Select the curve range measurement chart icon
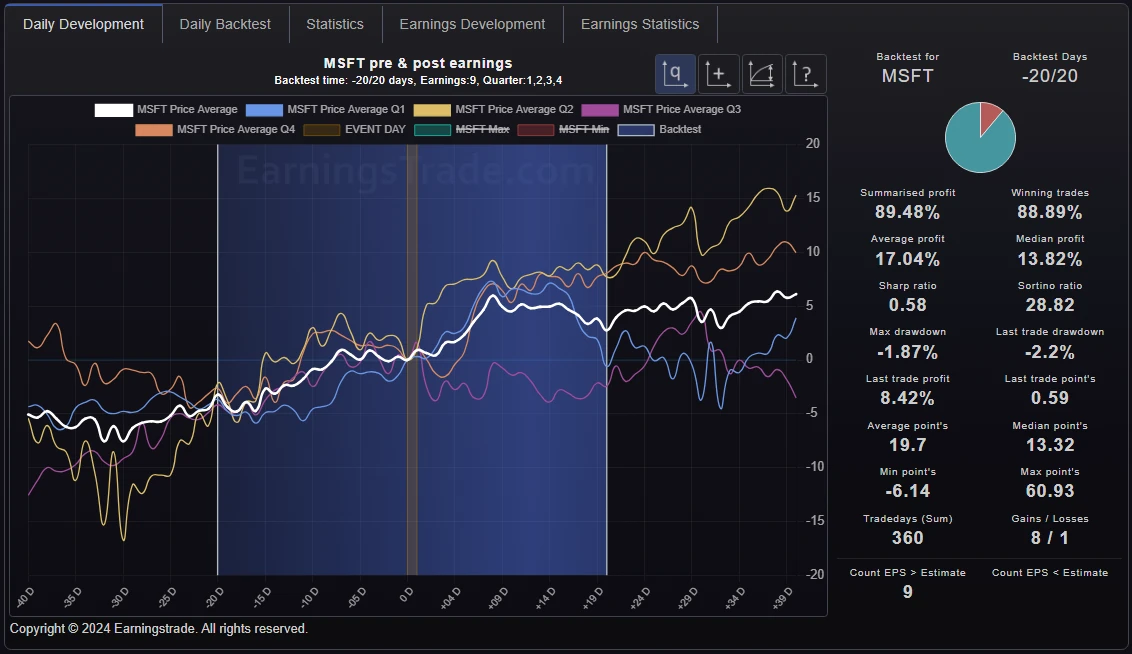The image size is (1132, 654). coord(762,74)
